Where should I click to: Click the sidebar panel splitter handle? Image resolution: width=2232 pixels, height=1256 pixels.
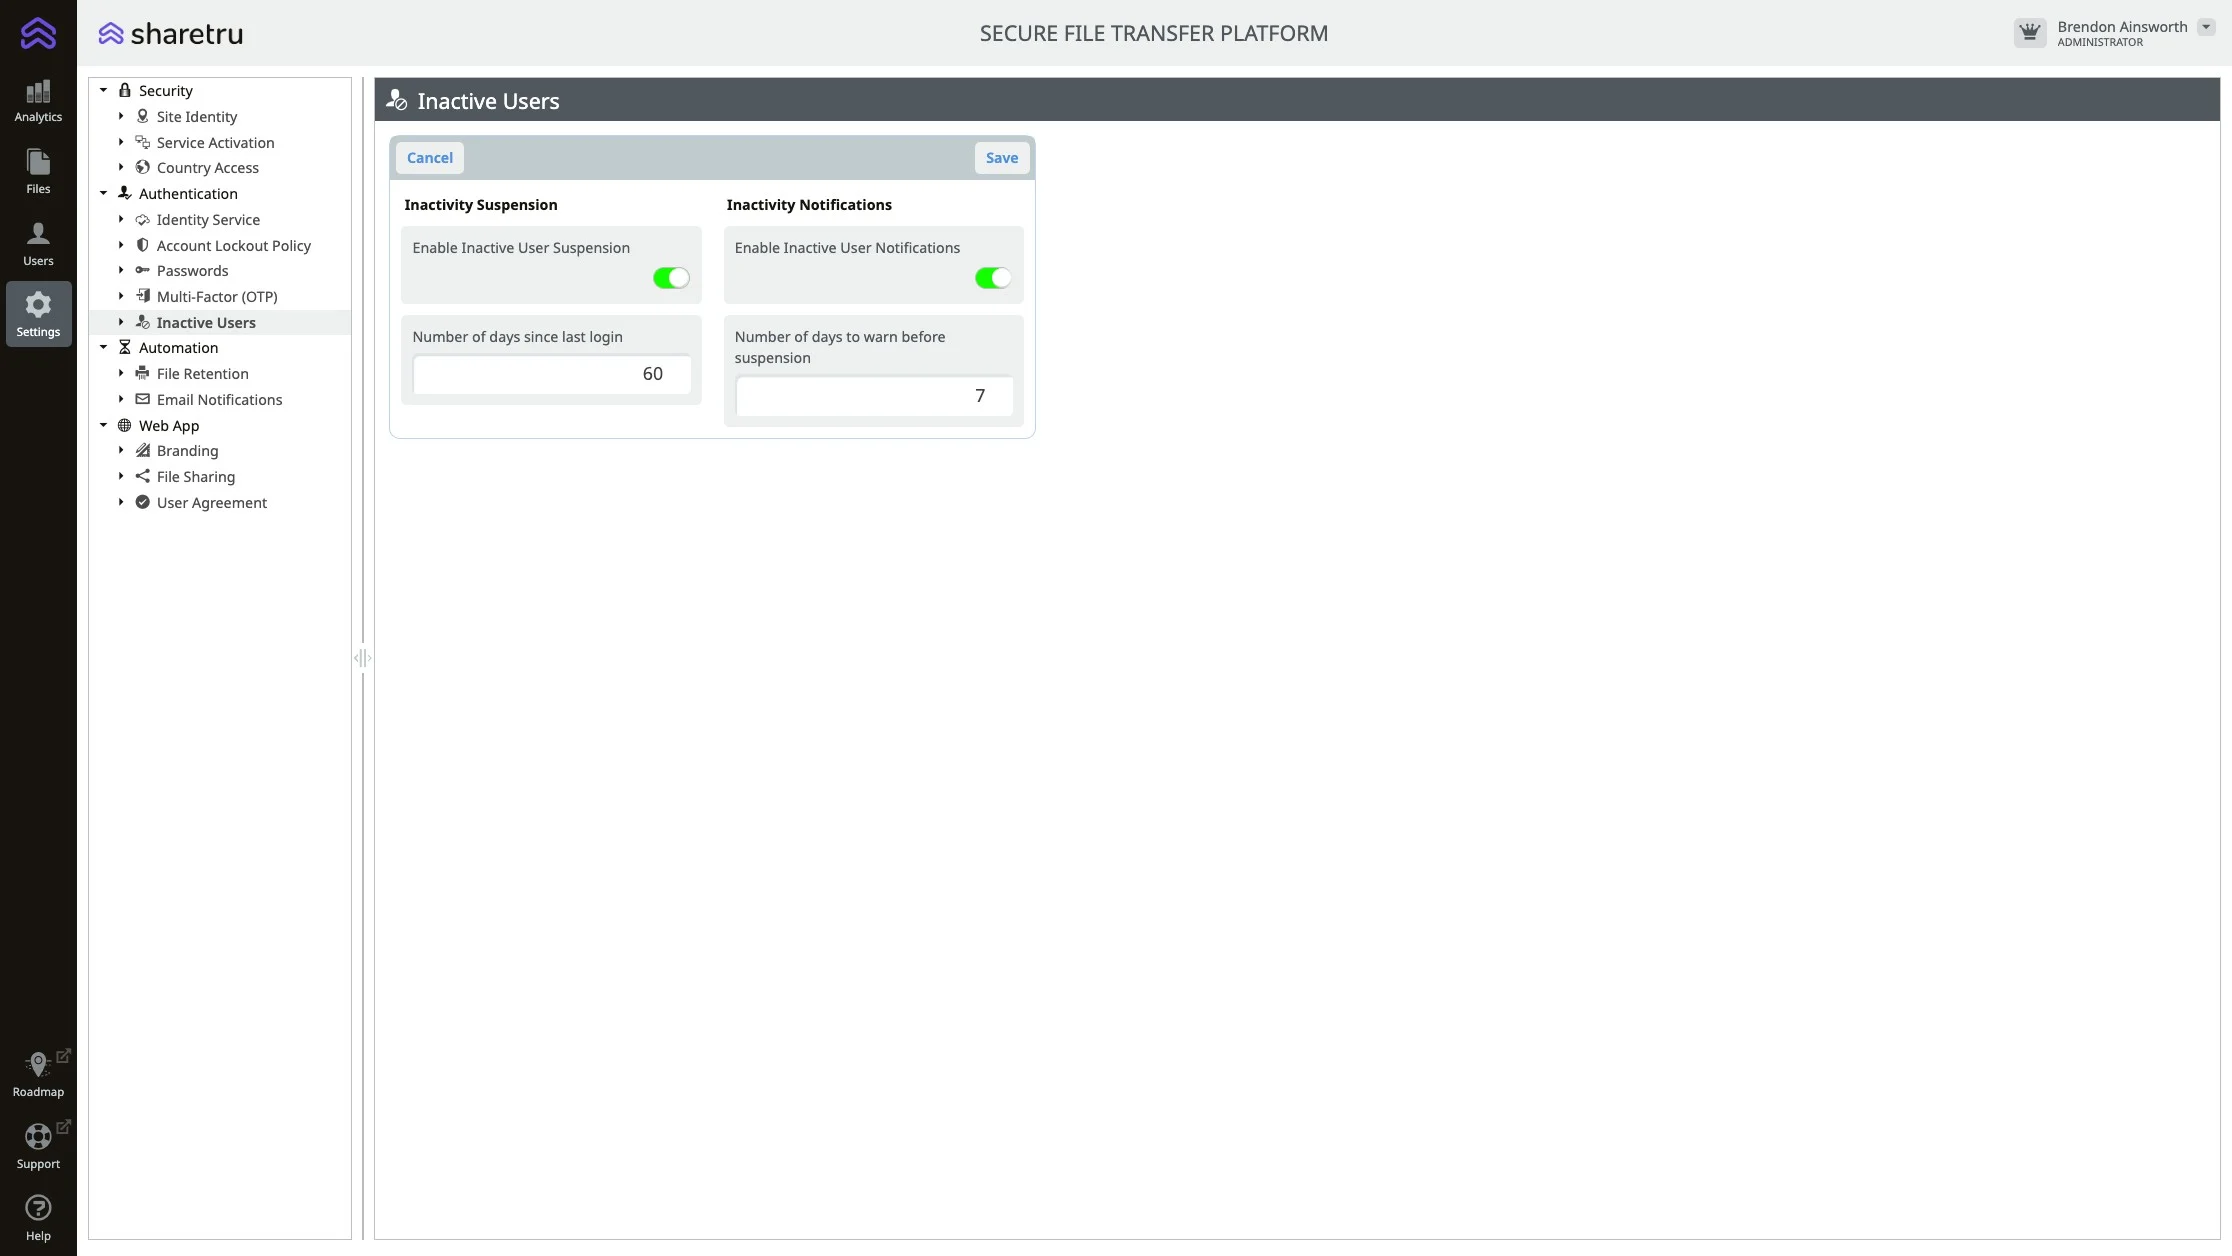pos(362,658)
